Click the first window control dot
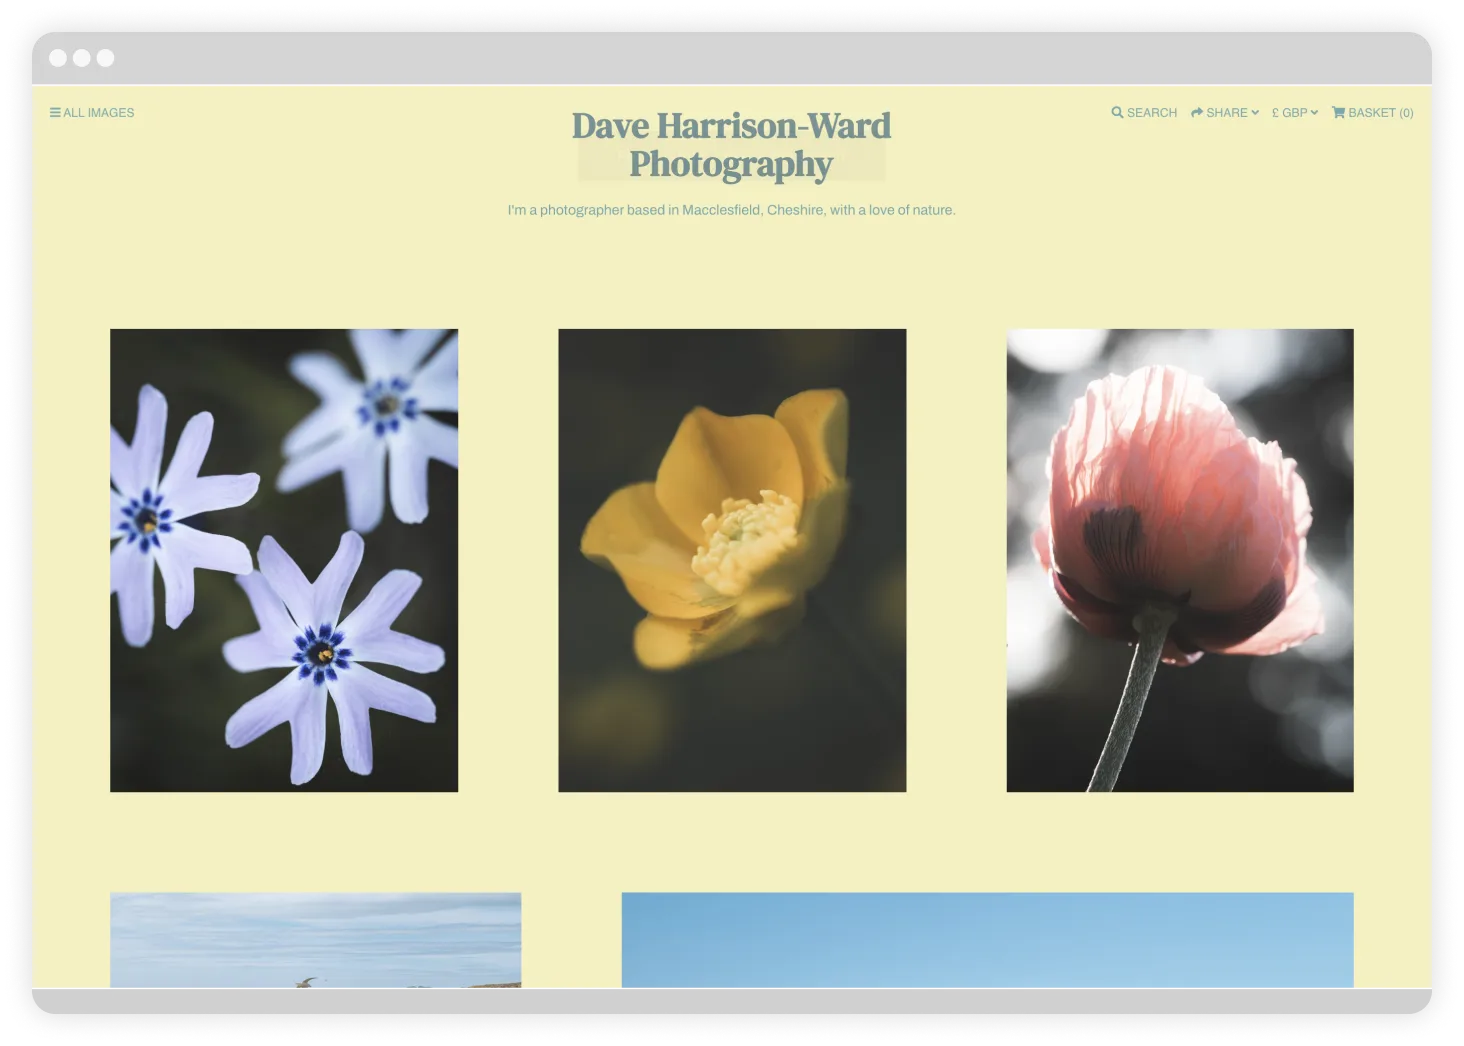 58,58
